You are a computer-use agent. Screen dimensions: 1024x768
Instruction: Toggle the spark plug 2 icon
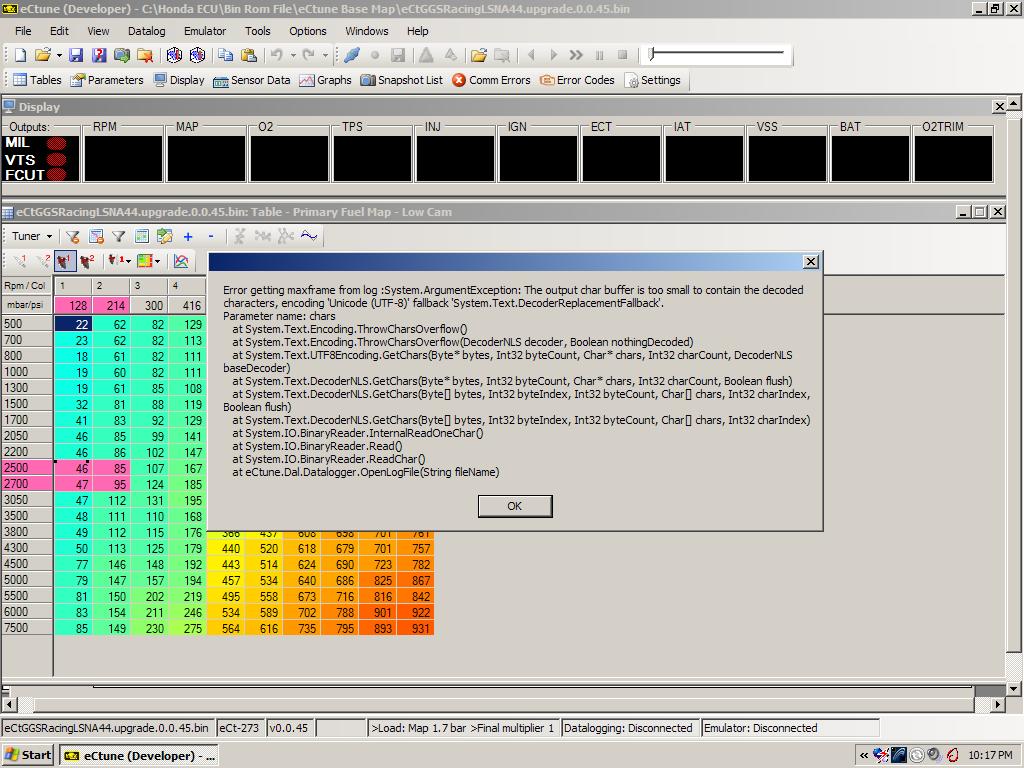click(x=87, y=261)
